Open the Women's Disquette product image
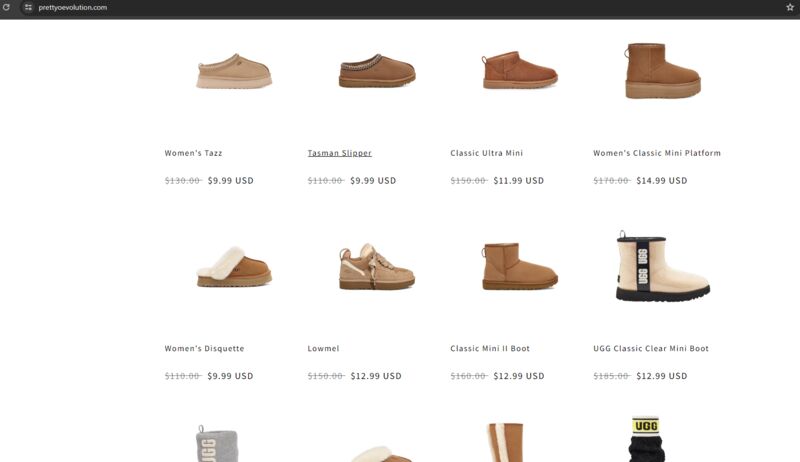 click(234, 267)
